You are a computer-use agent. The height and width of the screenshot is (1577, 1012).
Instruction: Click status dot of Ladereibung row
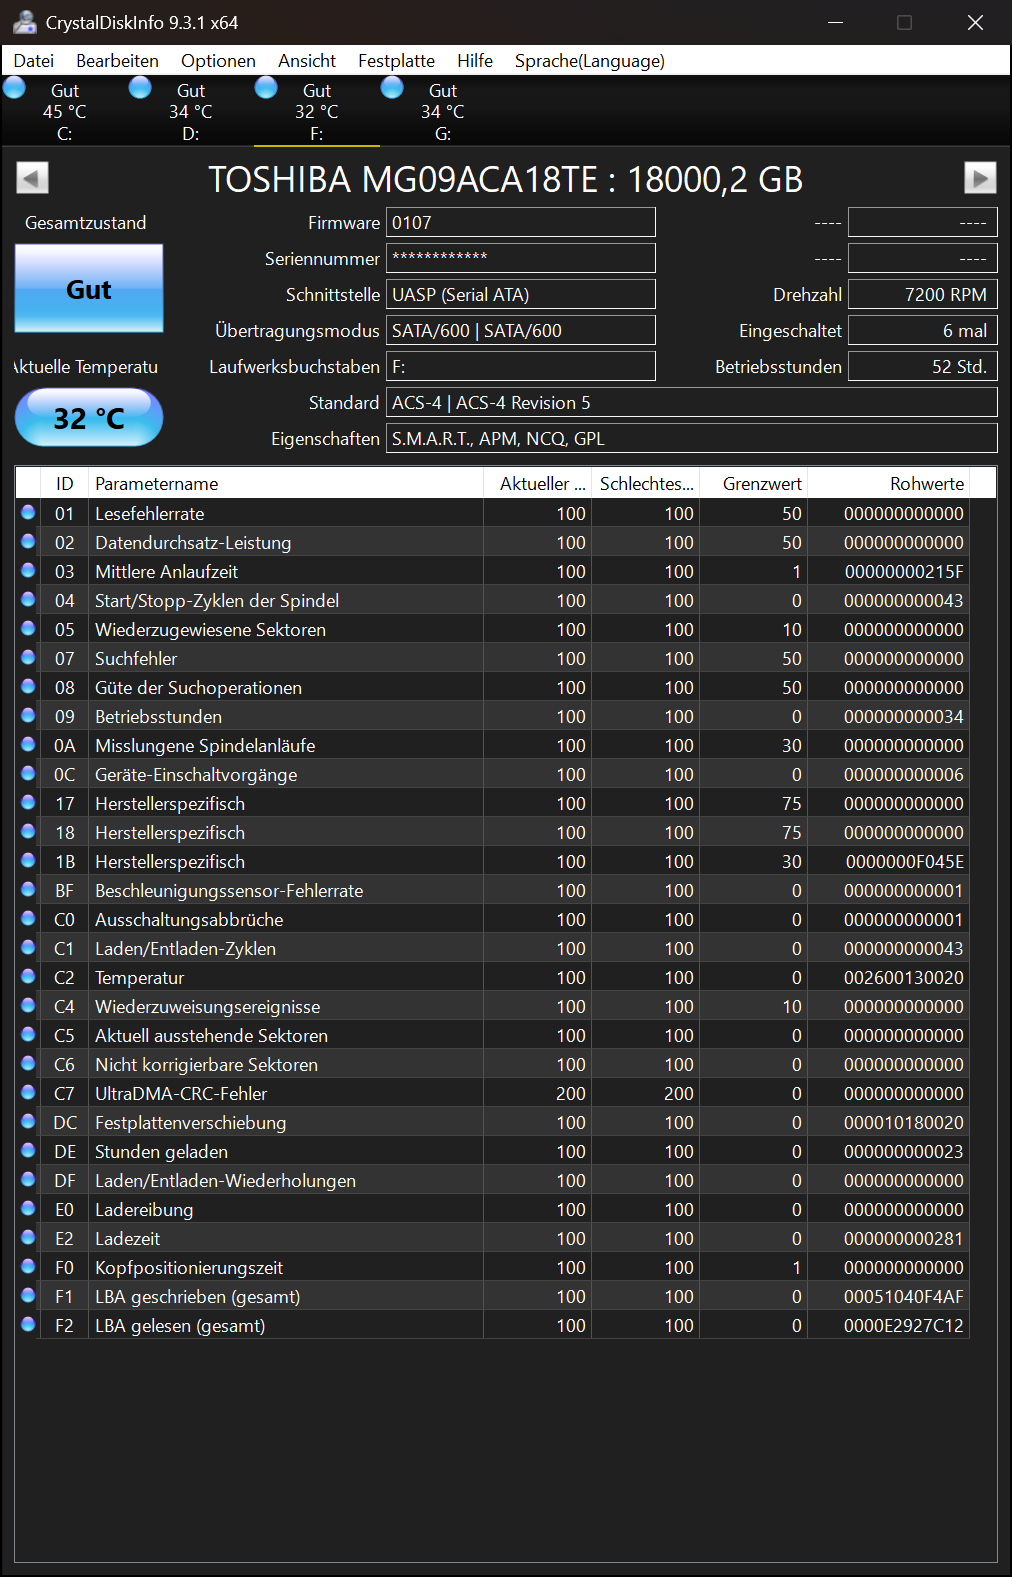click(x=28, y=1208)
